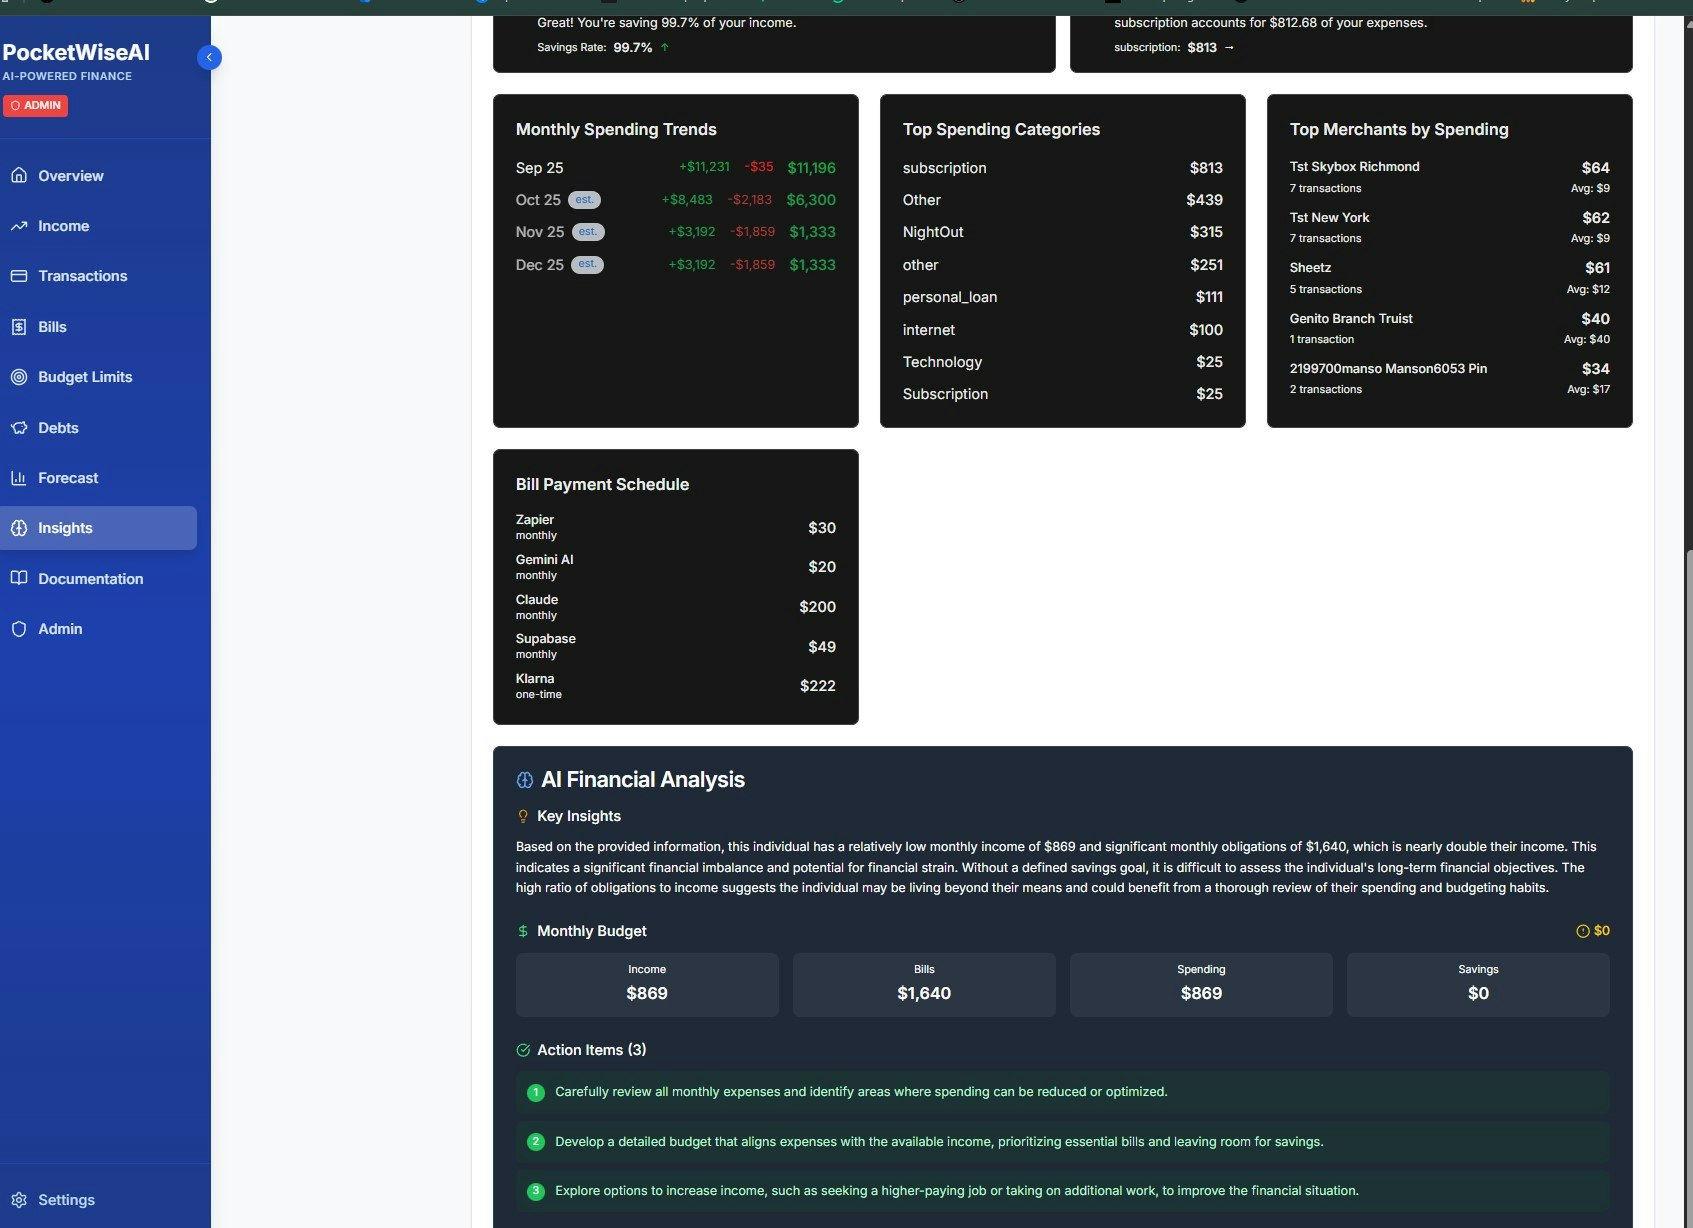
Task: Switch to the Forecast page
Action: click(68, 478)
